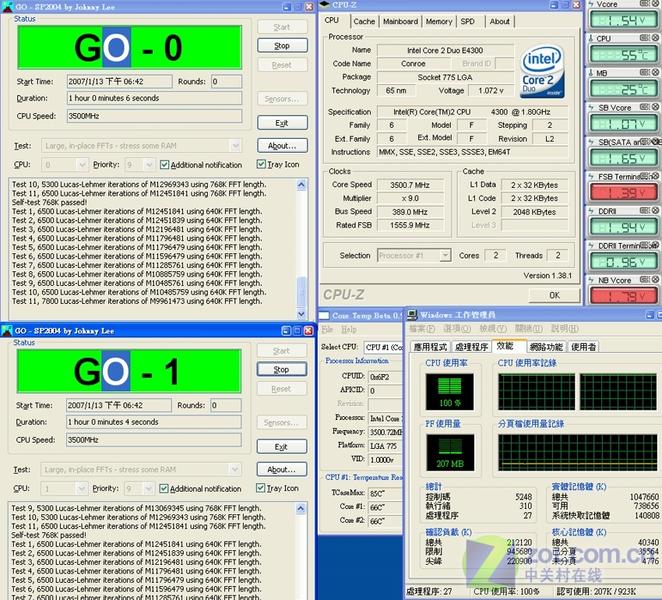Image resolution: width=662 pixels, height=600 pixels.
Task: Click the thermometer icon beside MB sensor label
Action: pos(591,73)
